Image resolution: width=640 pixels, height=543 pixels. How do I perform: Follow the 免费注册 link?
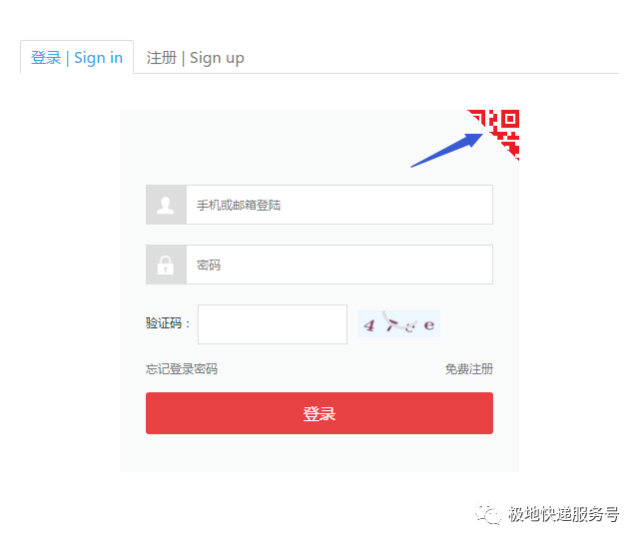469,369
